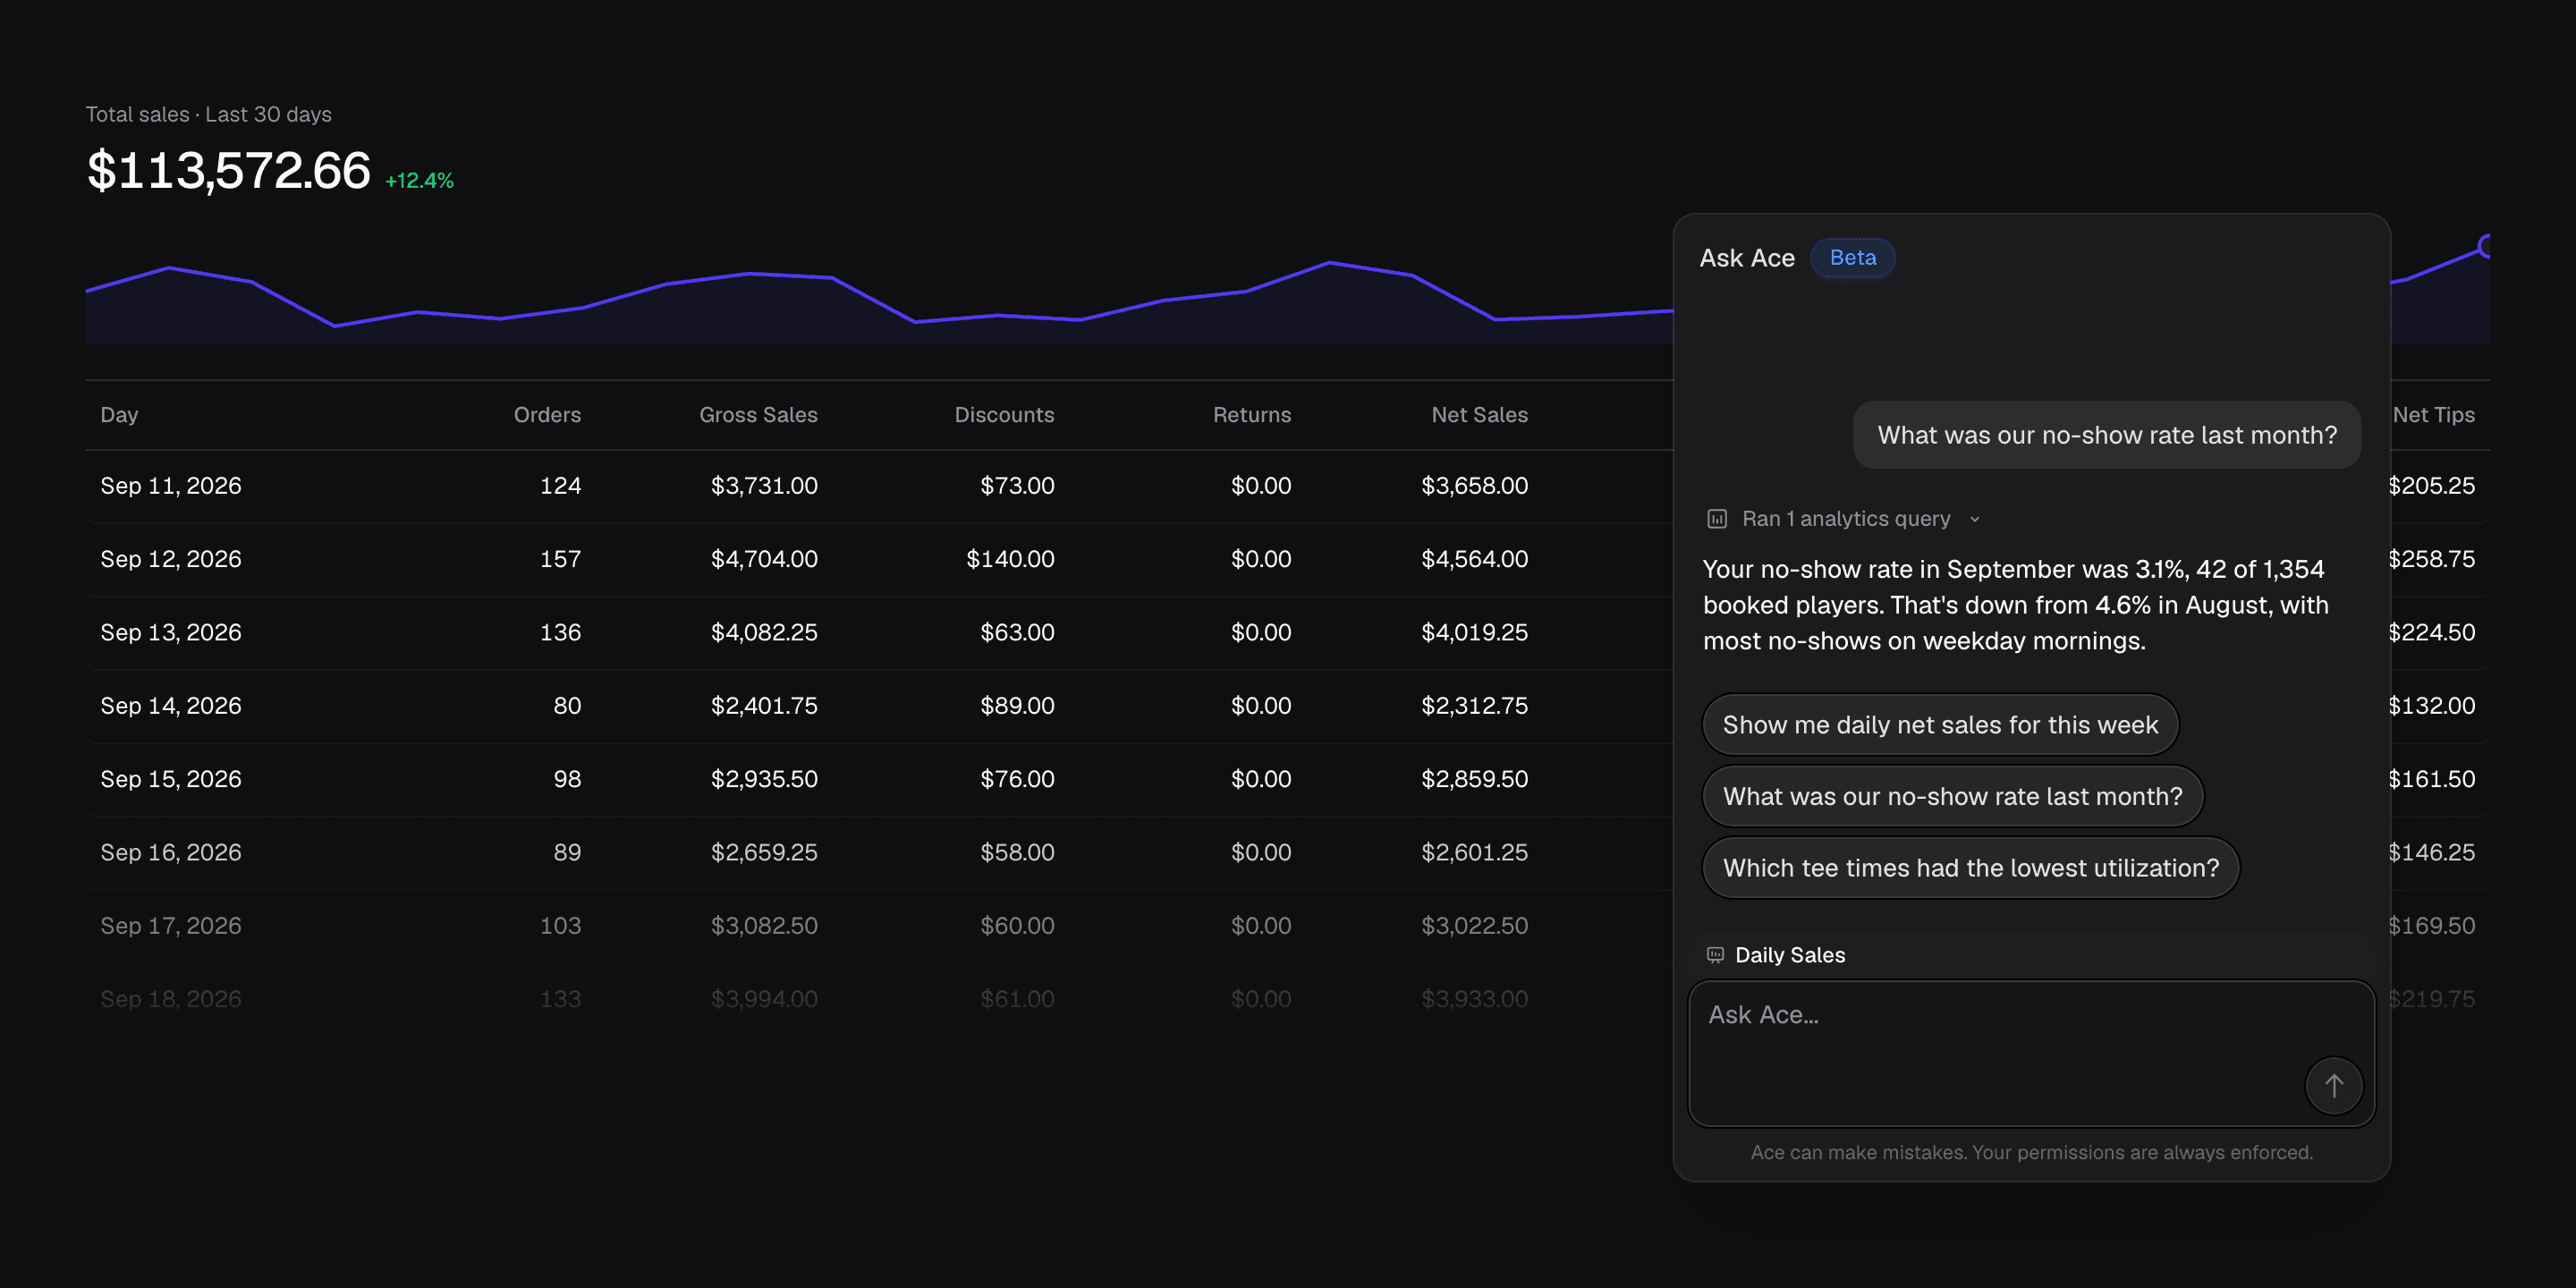Select the 'Sep 17, 2026' row date
Image resolution: width=2576 pixels, height=1288 pixels.
point(171,926)
